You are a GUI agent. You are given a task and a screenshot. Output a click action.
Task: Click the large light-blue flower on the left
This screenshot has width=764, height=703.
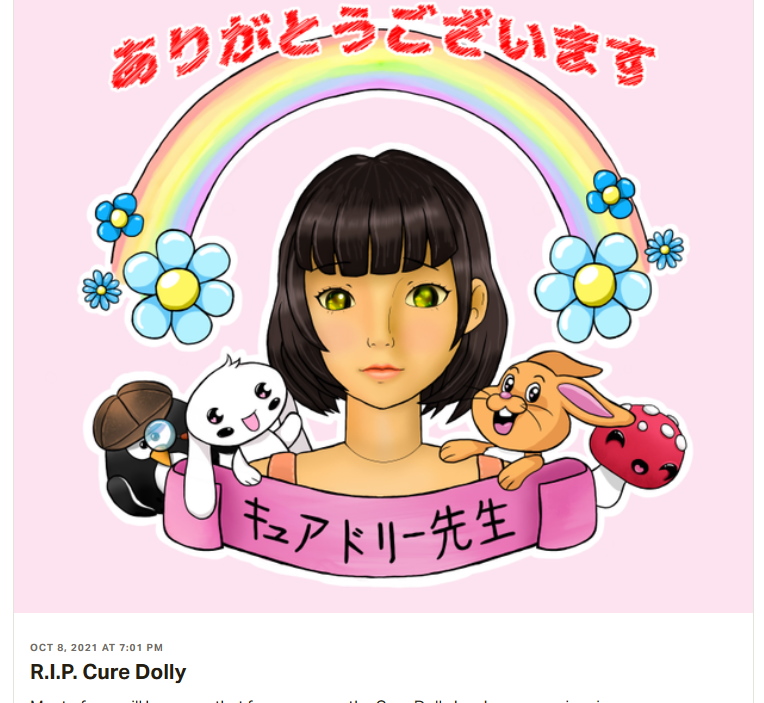tap(178, 287)
